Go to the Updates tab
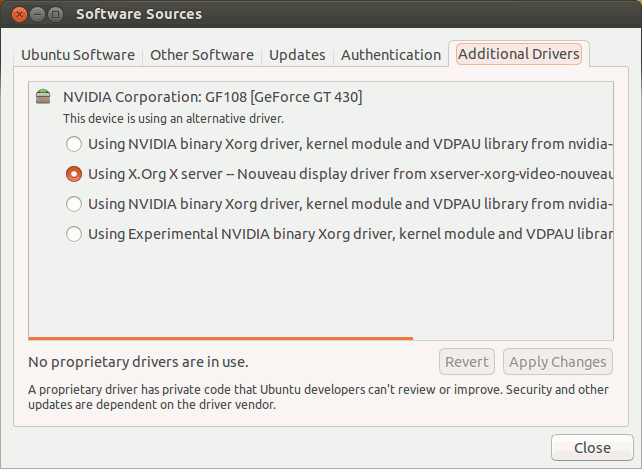 point(297,55)
